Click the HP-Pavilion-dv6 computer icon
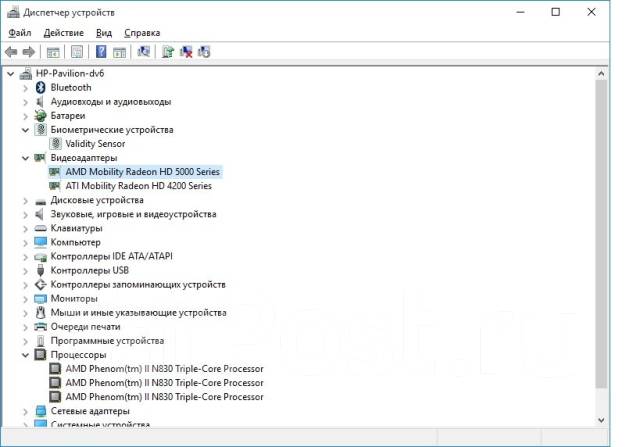The height and width of the screenshot is (447, 640). pos(26,73)
